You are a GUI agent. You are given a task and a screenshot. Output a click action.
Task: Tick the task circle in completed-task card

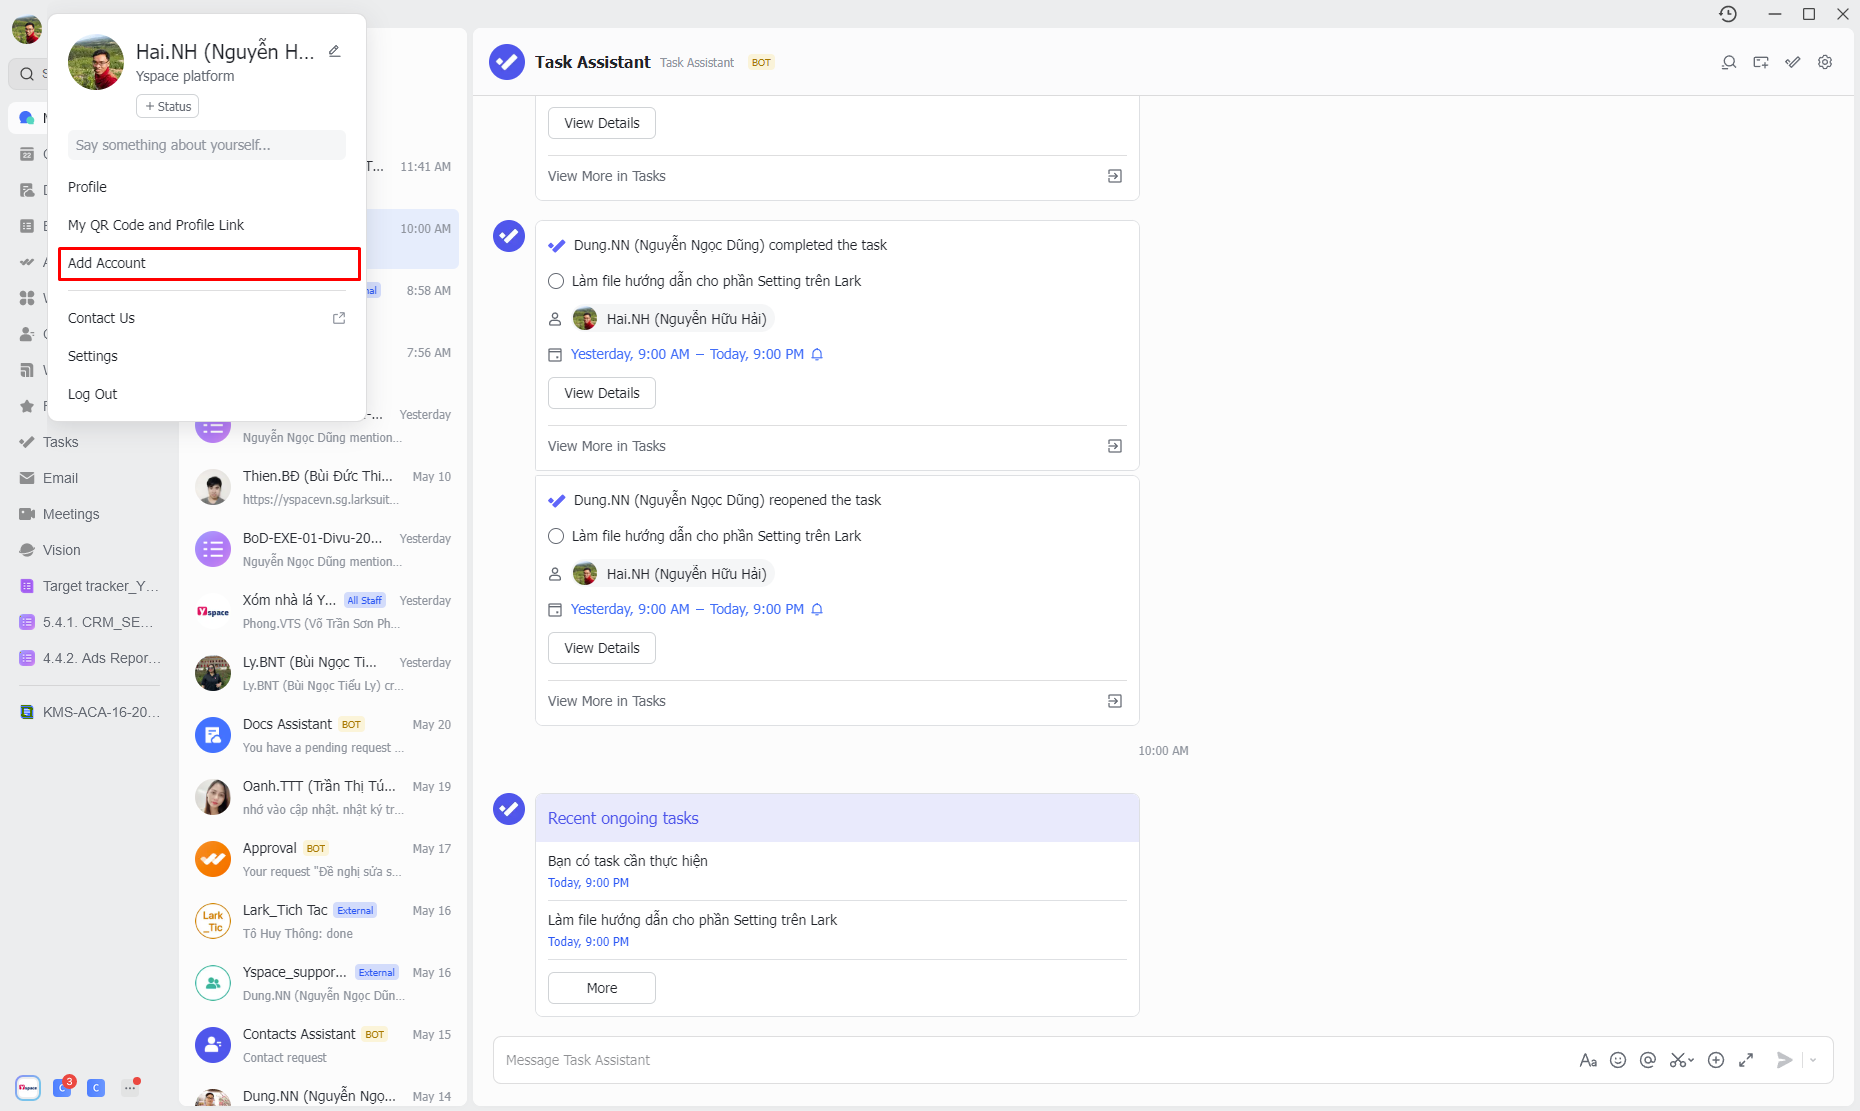(556, 281)
